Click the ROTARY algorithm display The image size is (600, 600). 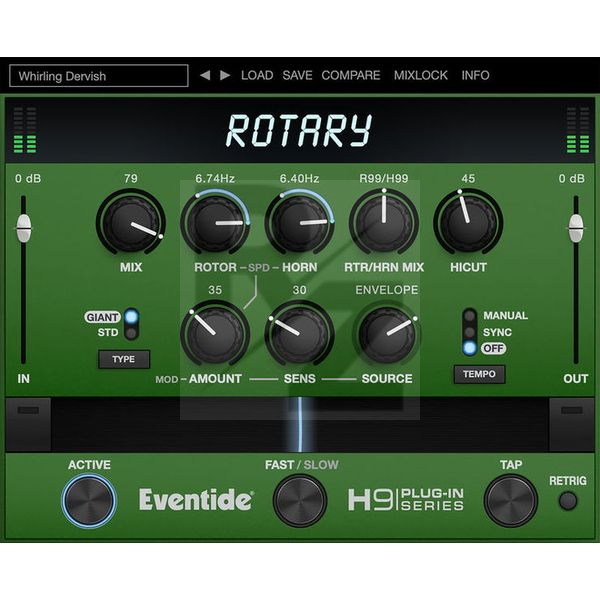pyautogui.click(x=300, y=131)
